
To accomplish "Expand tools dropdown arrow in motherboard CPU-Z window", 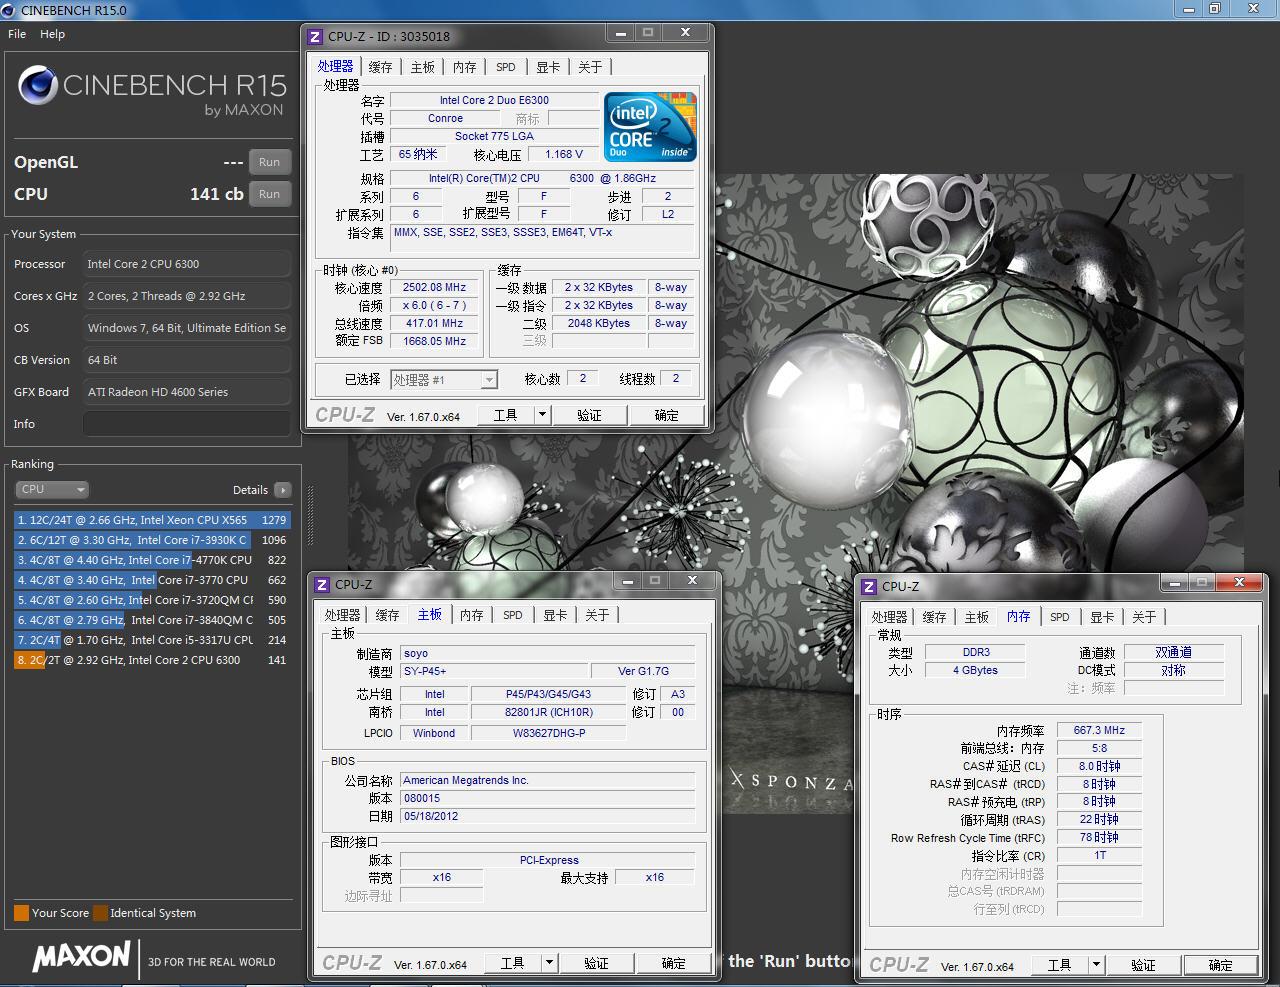I will [549, 962].
